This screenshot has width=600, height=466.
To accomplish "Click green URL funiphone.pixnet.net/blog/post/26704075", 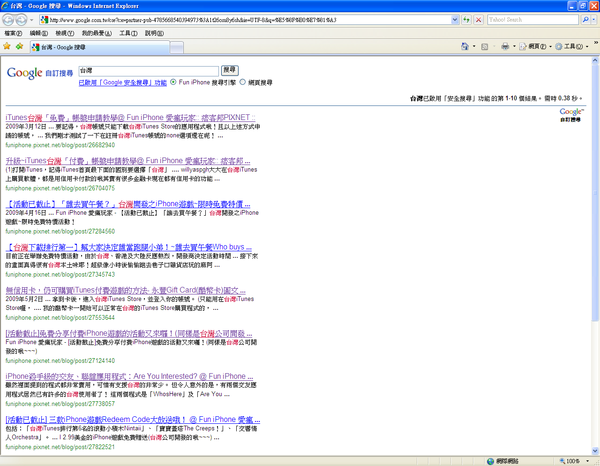I will [60, 188].
